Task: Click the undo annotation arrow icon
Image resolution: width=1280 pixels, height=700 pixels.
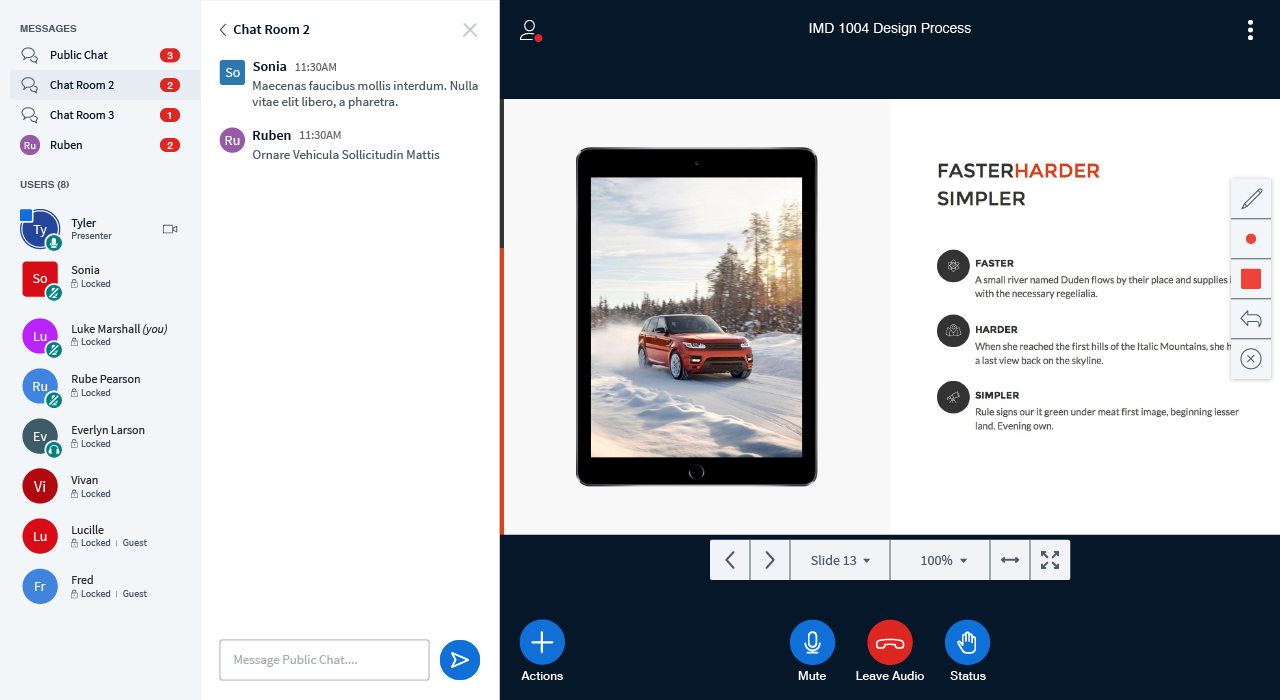Action: (x=1251, y=319)
